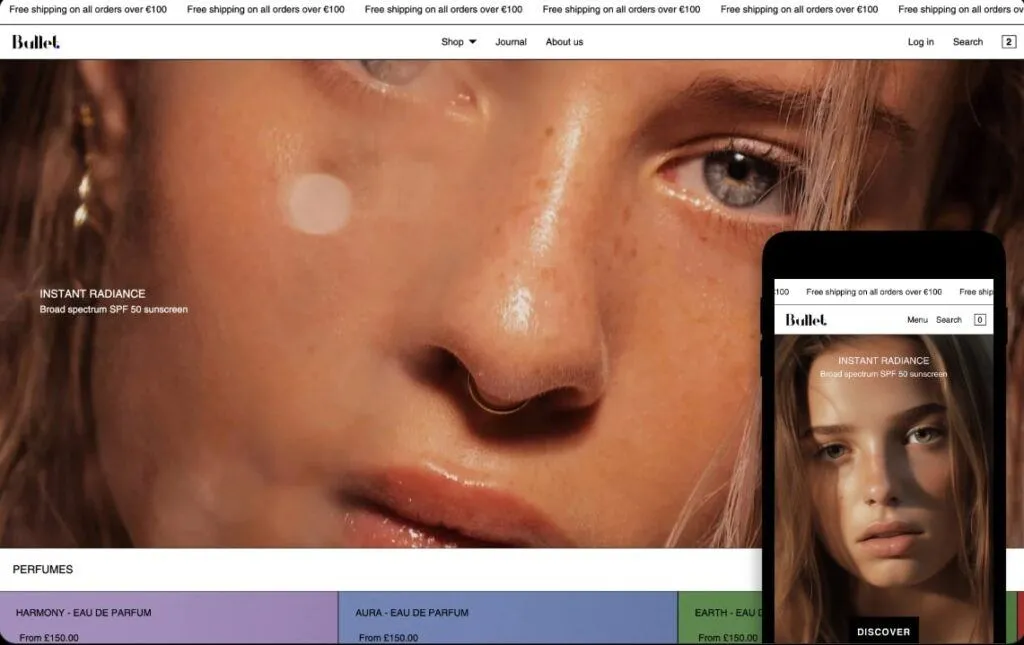Image resolution: width=1024 pixels, height=645 pixels.
Task: Tap Search in the mobile preview
Action: pyautogui.click(x=949, y=320)
